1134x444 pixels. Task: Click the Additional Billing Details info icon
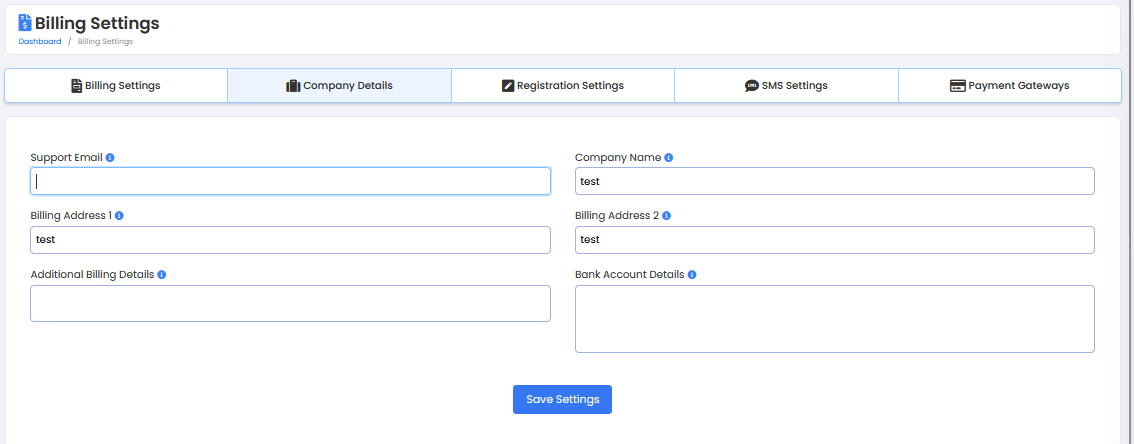pos(162,274)
